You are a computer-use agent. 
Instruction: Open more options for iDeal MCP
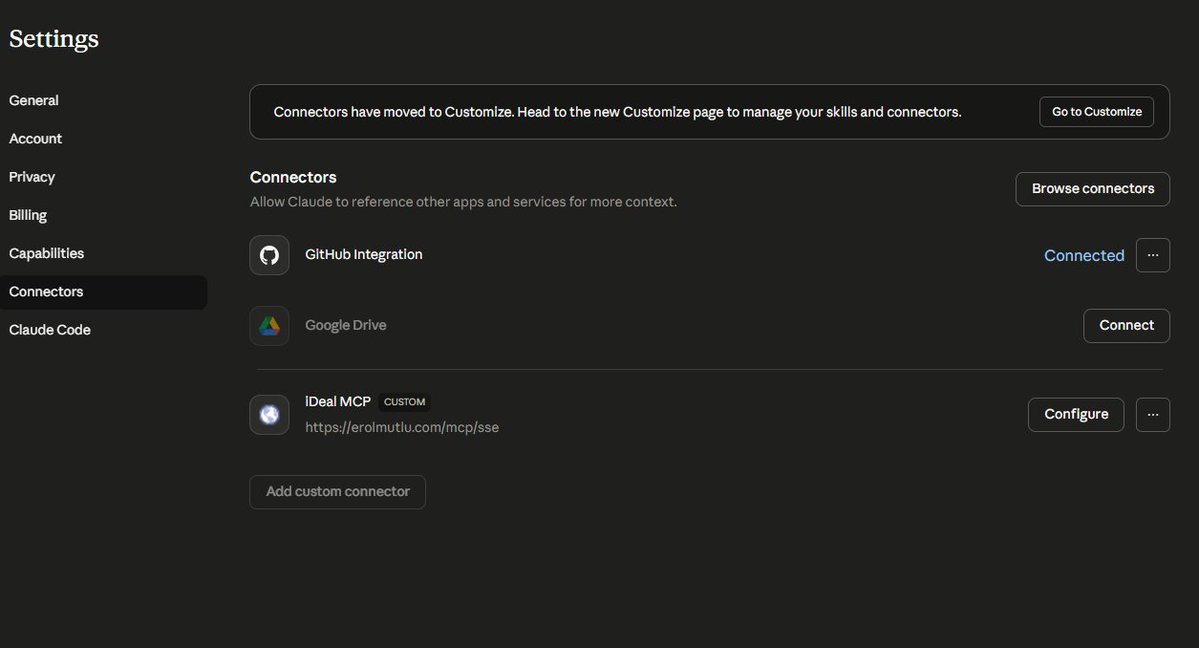pyautogui.click(x=1152, y=415)
